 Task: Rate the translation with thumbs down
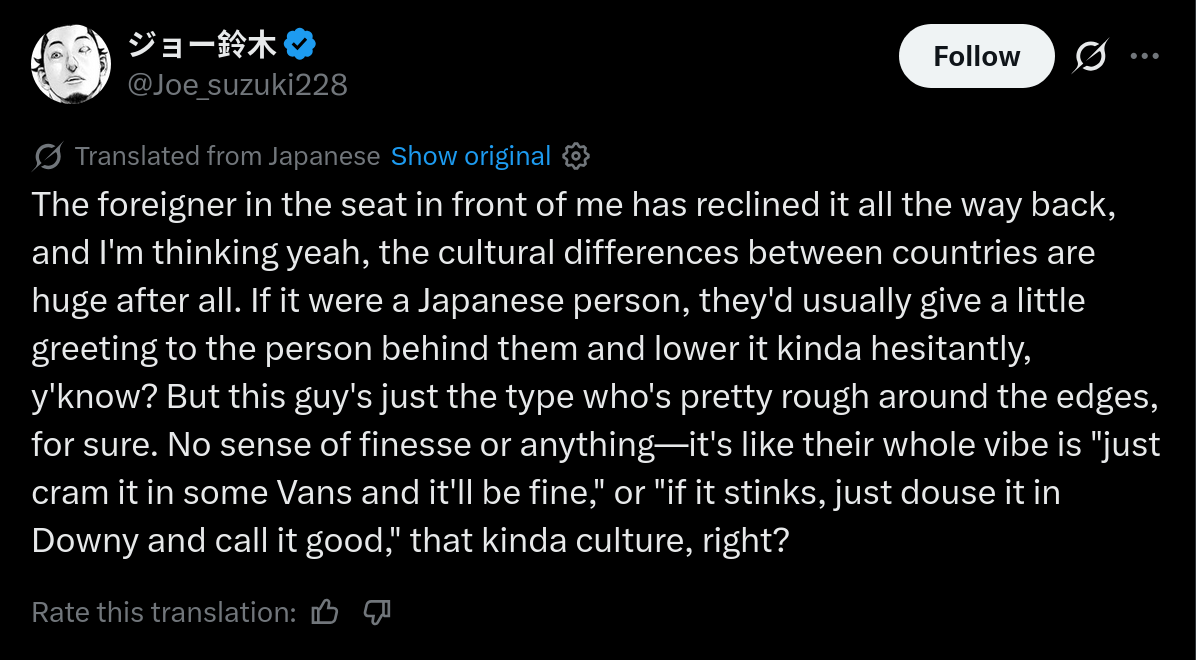pyautogui.click(x=376, y=612)
